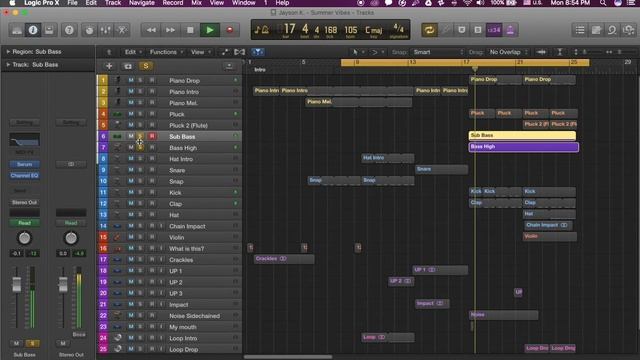
Task: Open the Apple menu
Action: (13, 3)
